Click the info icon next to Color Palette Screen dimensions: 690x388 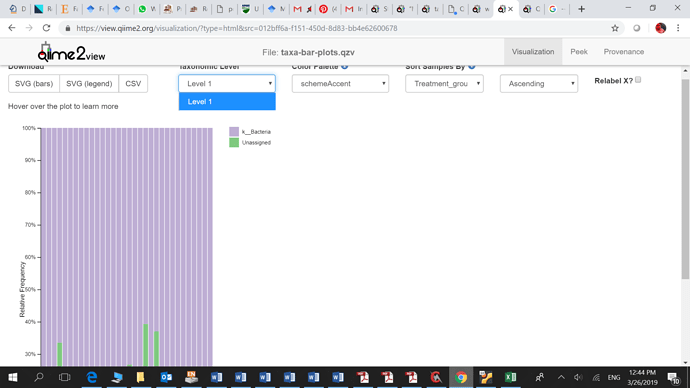click(x=345, y=66)
